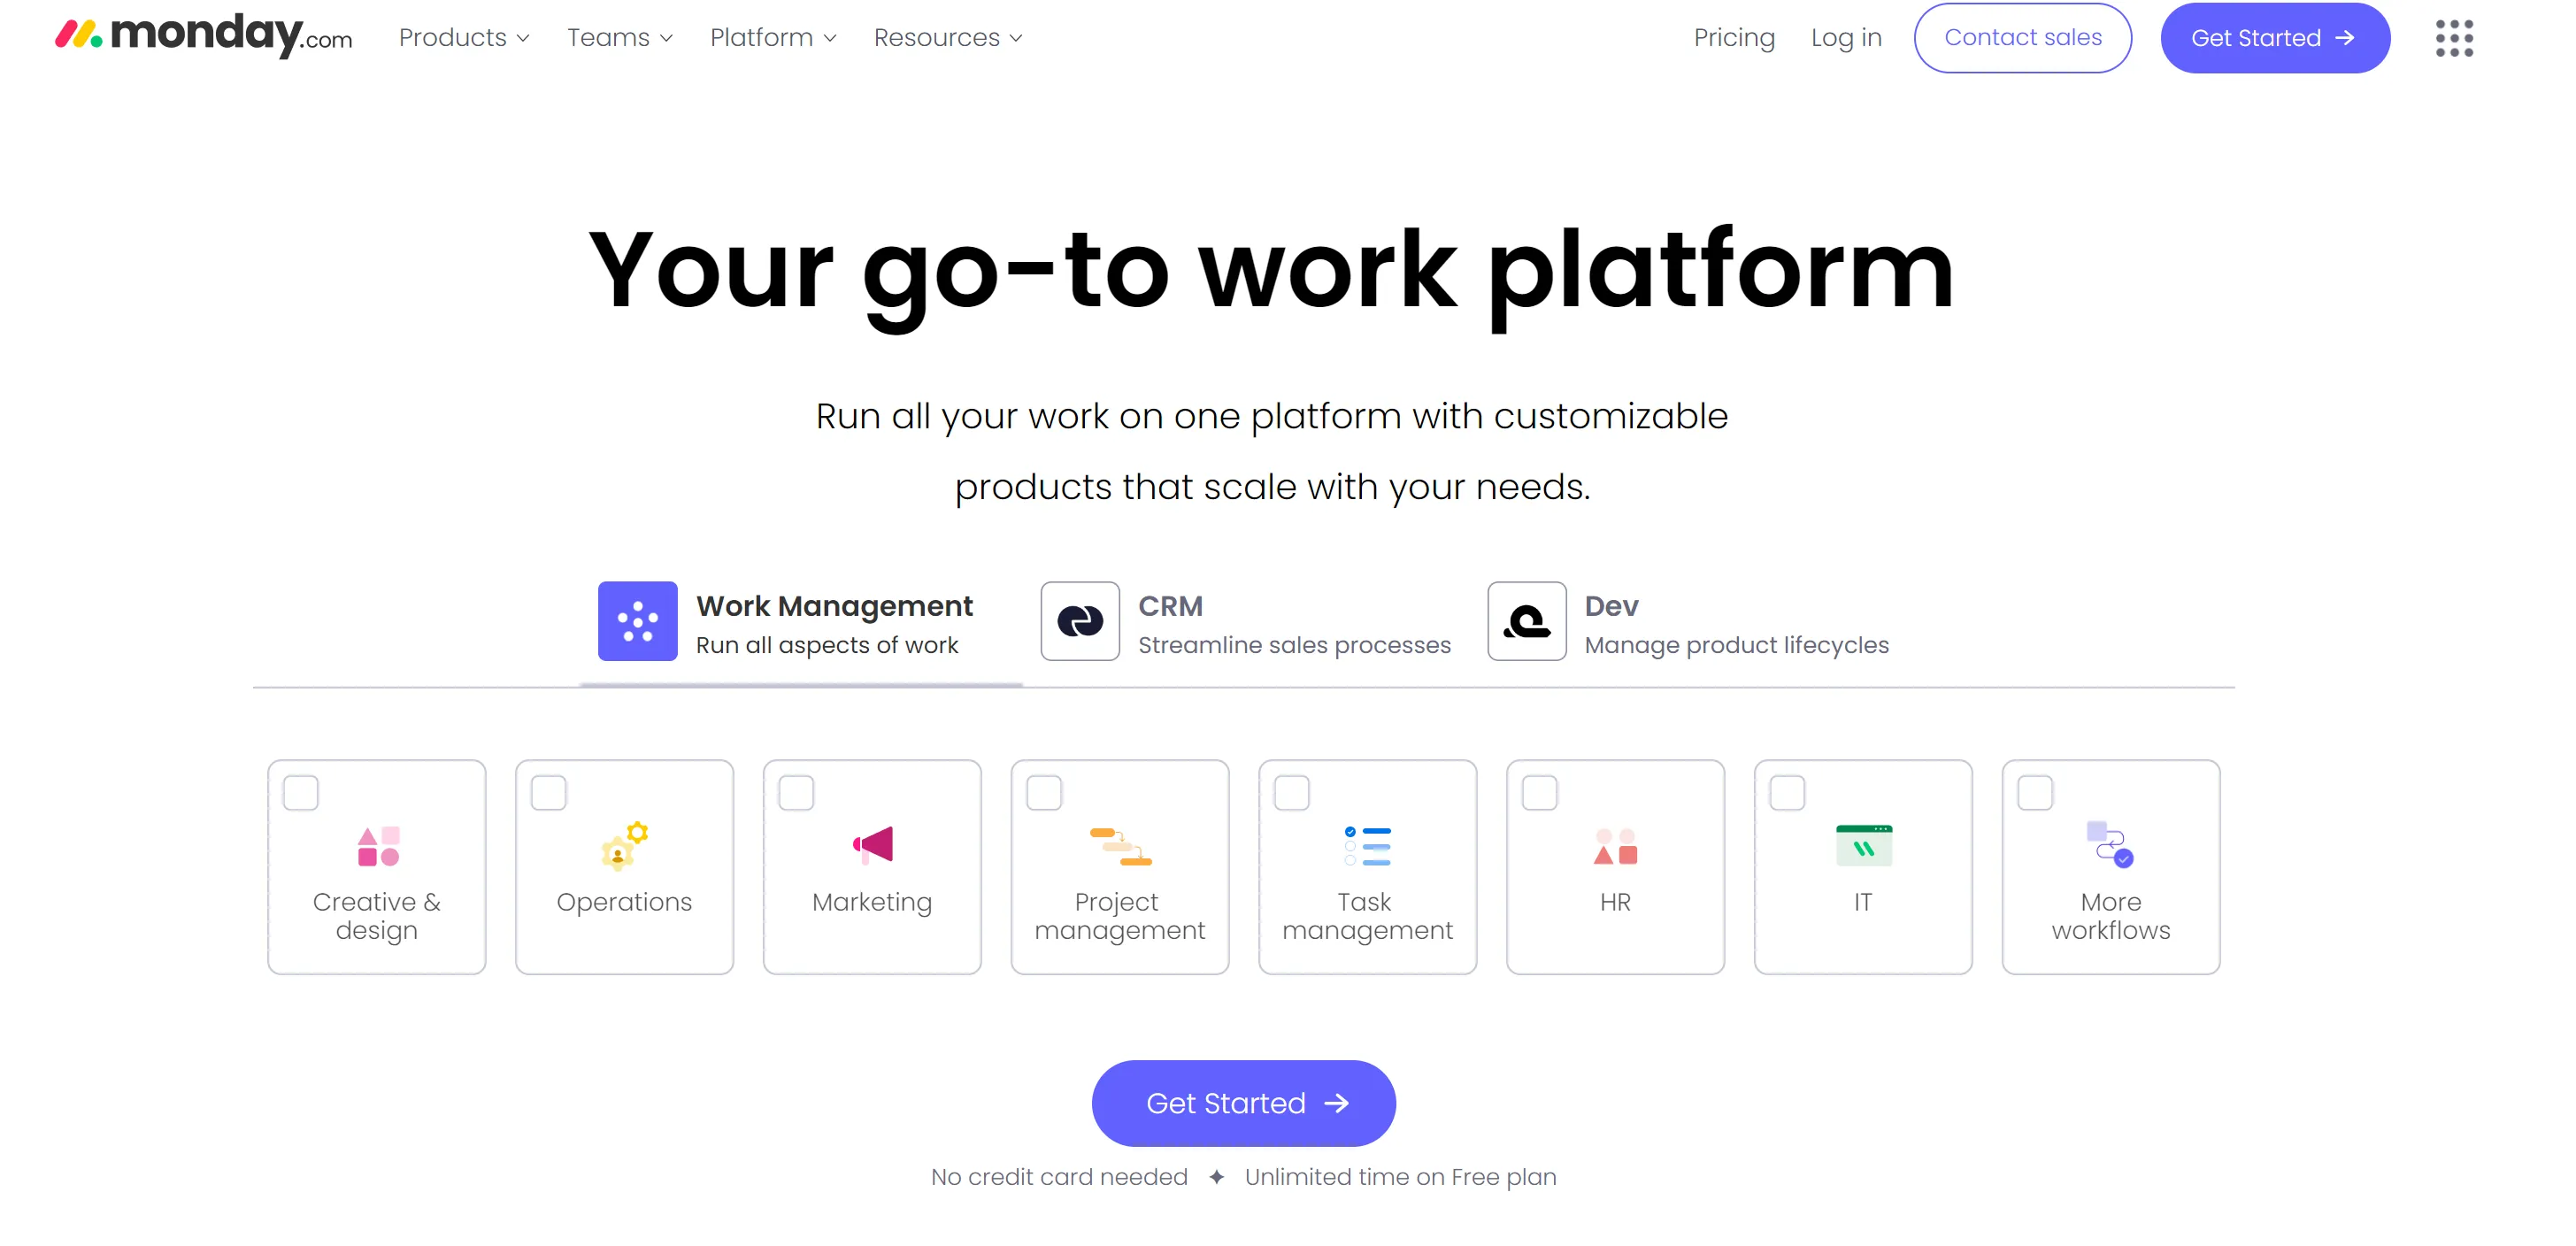Click the Log in link
Screen dimensions: 2576x1246
[1845, 36]
